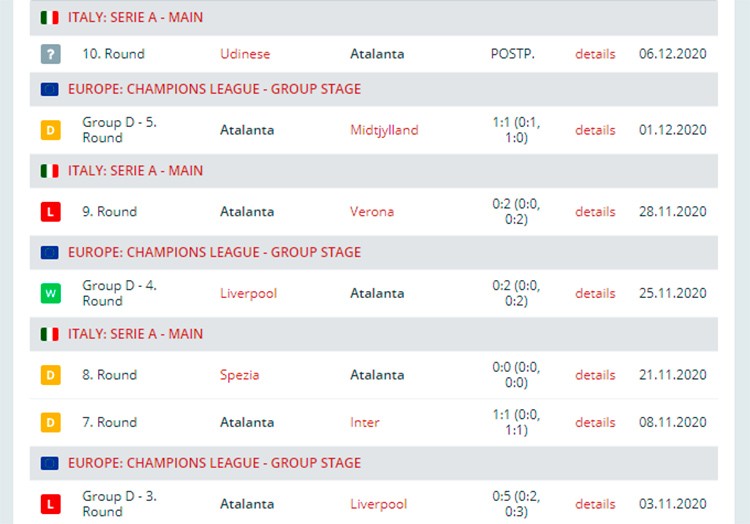The height and width of the screenshot is (524, 750).
Task: Click the Italian flag in the top Serie A header
Action: click(x=50, y=18)
